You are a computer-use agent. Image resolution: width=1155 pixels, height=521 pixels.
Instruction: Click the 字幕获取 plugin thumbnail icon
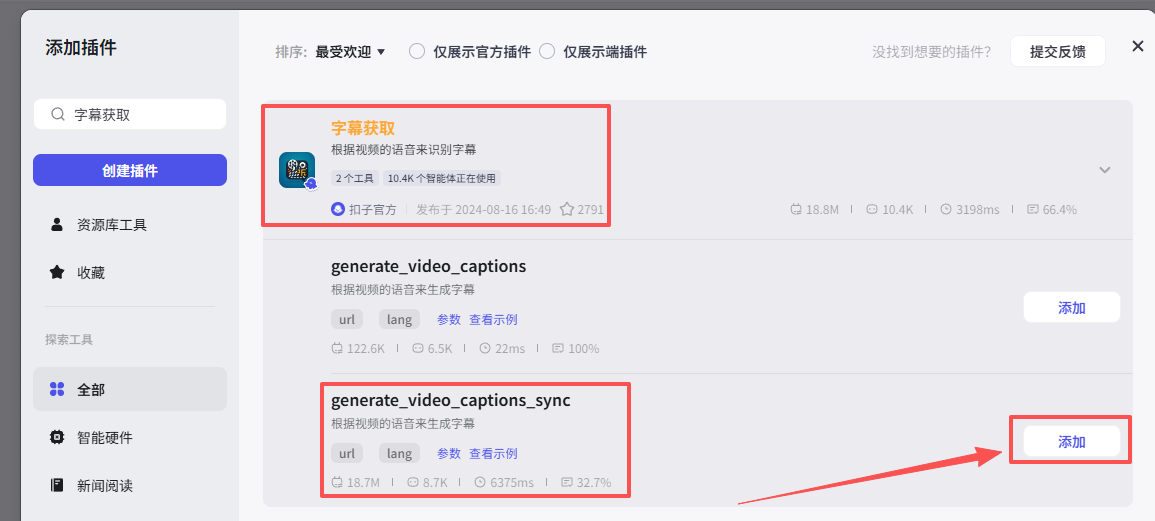297,170
